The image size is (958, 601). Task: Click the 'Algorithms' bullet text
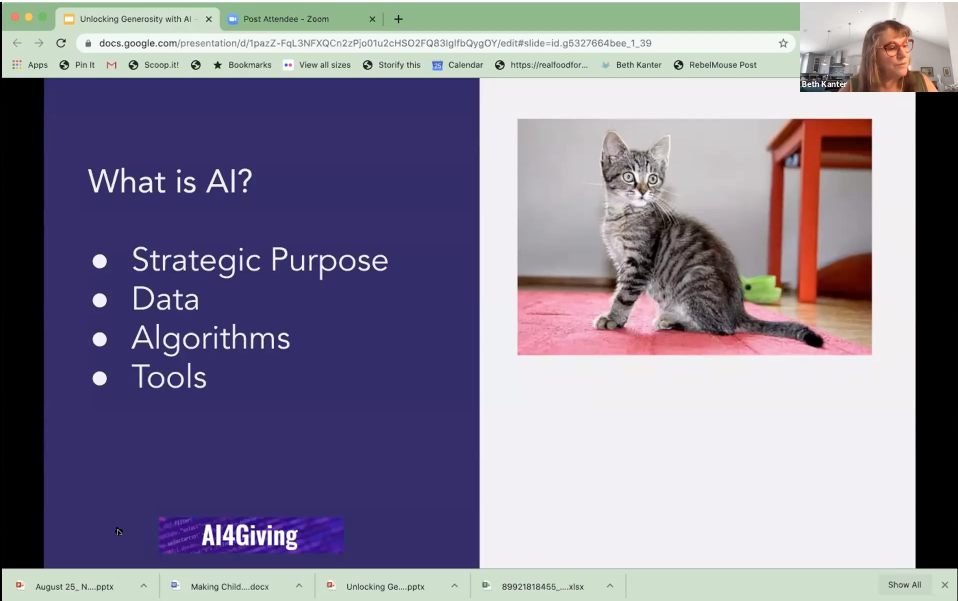tap(211, 338)
